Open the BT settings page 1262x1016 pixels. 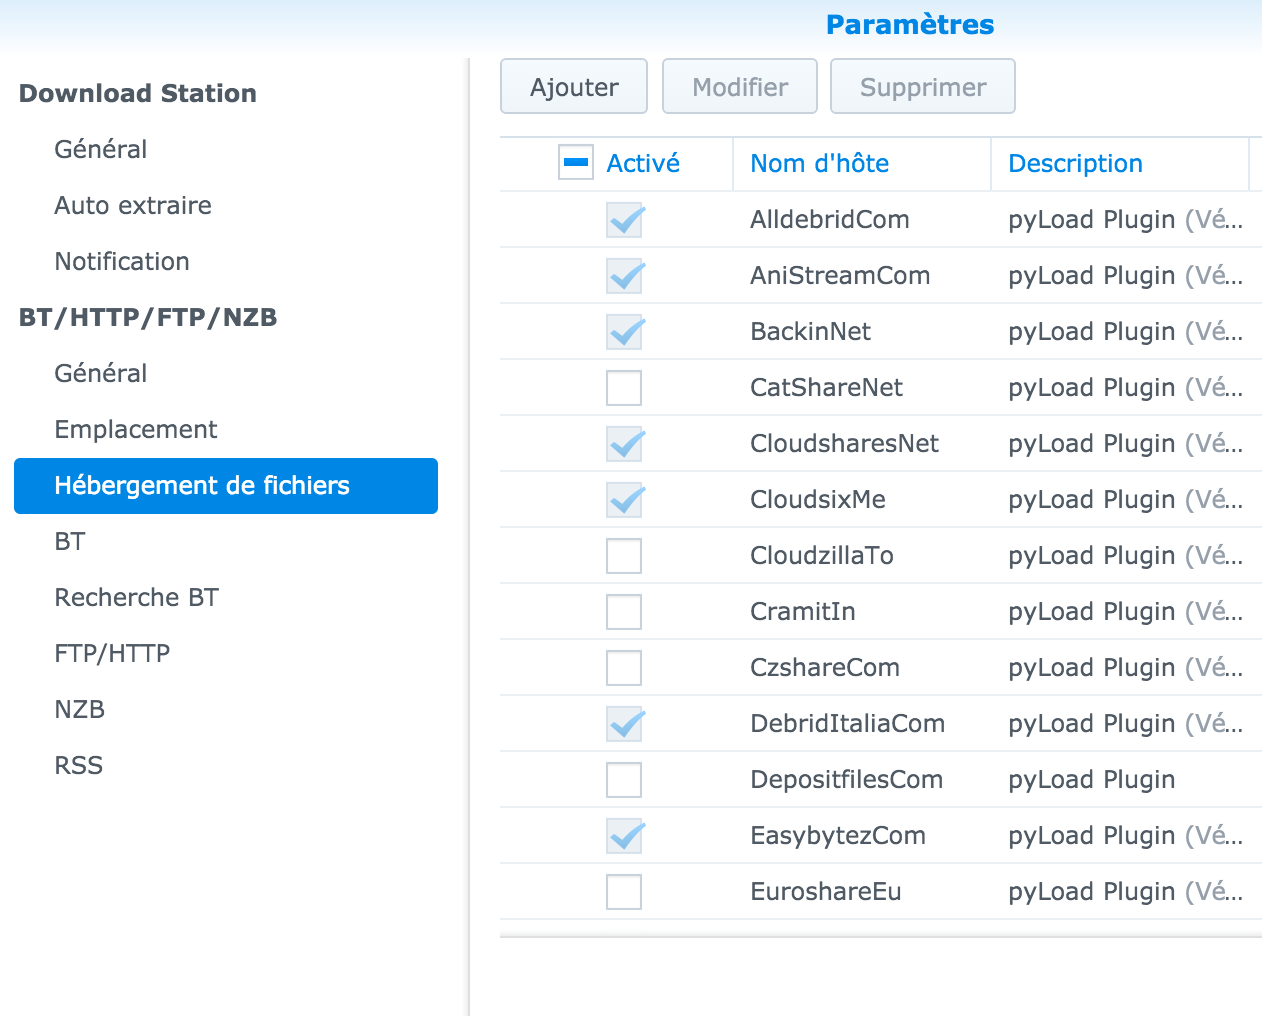[x=70, y=541]
